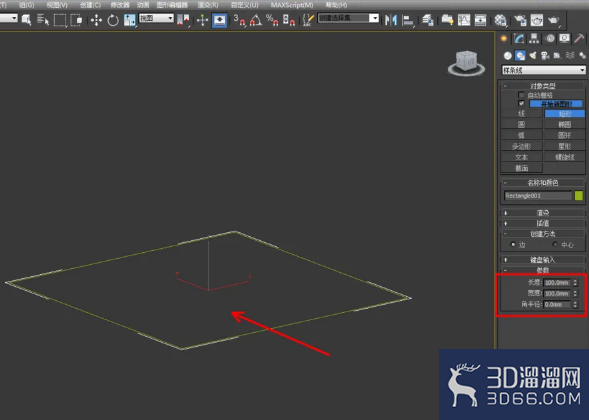Select the Select Object tool icon

point(26,20)
